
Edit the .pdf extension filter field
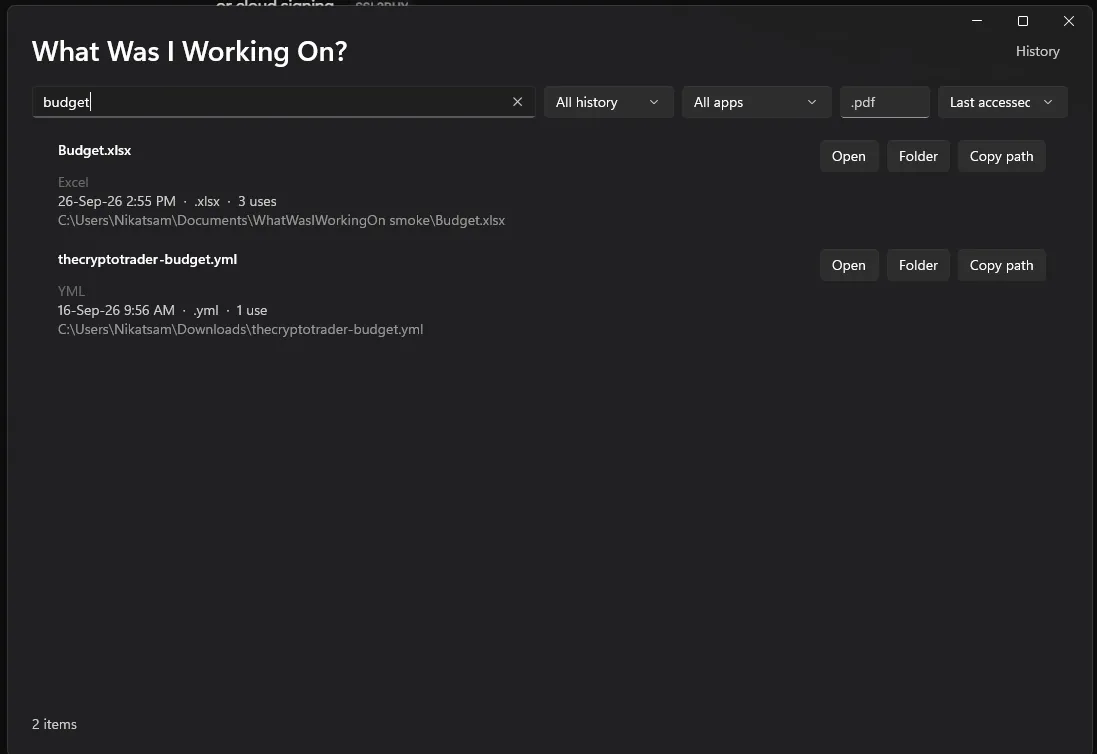coord(884,102)
